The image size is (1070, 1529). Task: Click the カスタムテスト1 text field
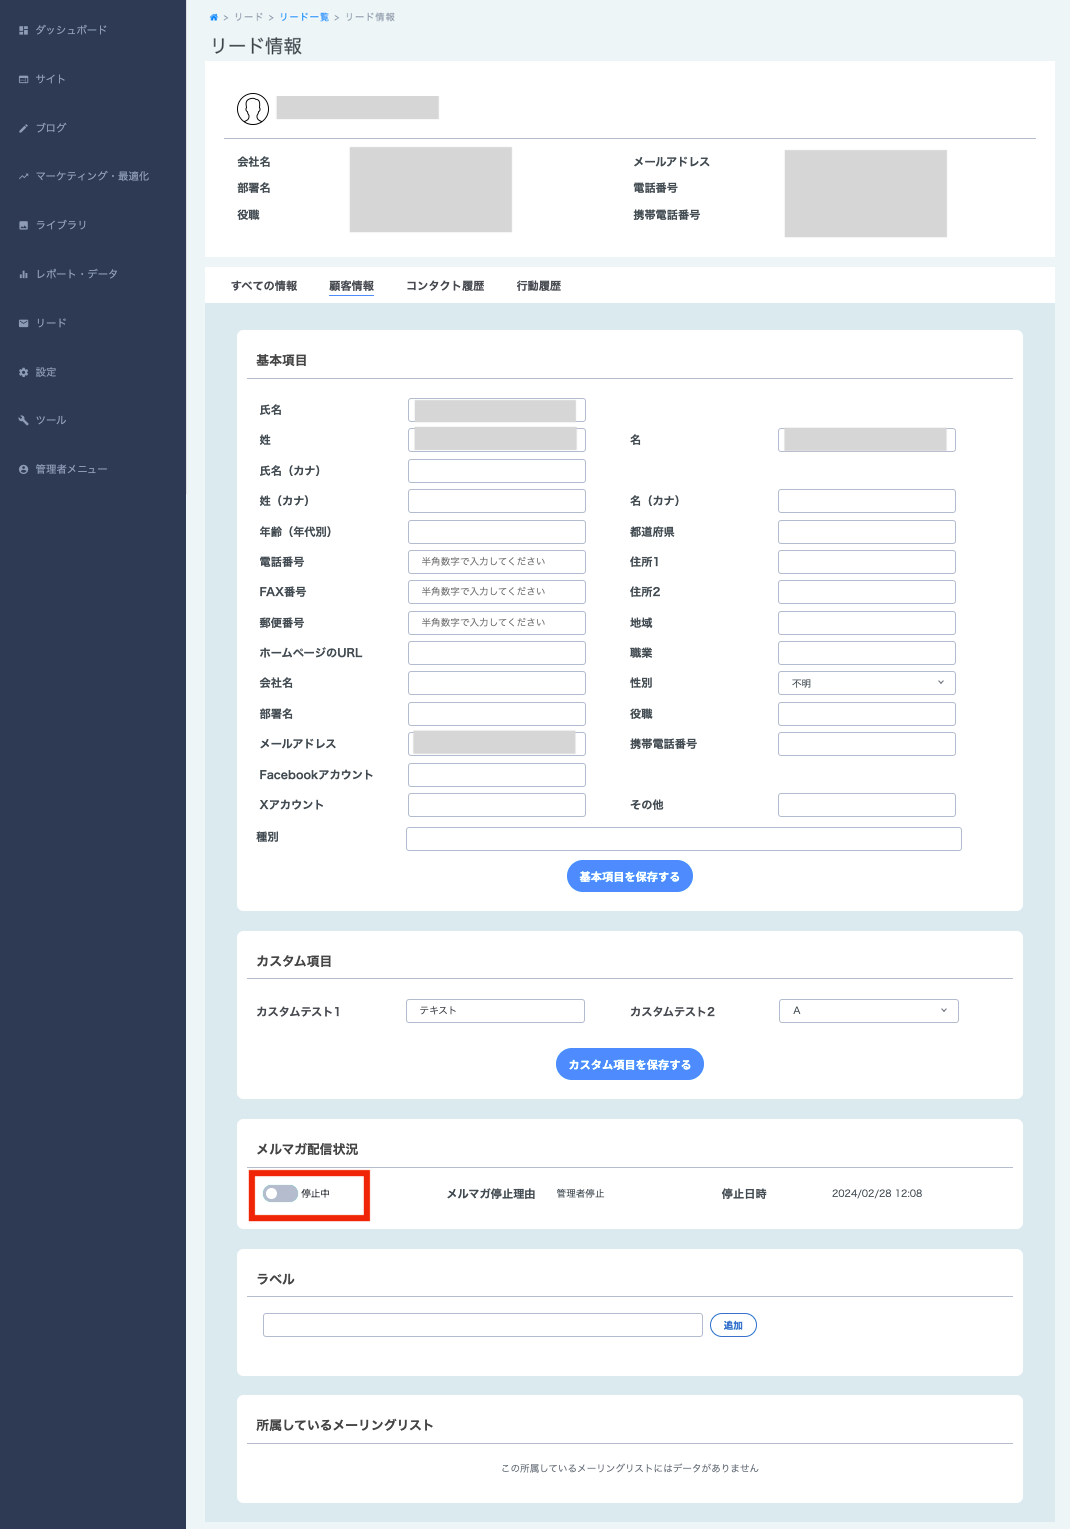pyautogui.click(x=495, y=1011)
